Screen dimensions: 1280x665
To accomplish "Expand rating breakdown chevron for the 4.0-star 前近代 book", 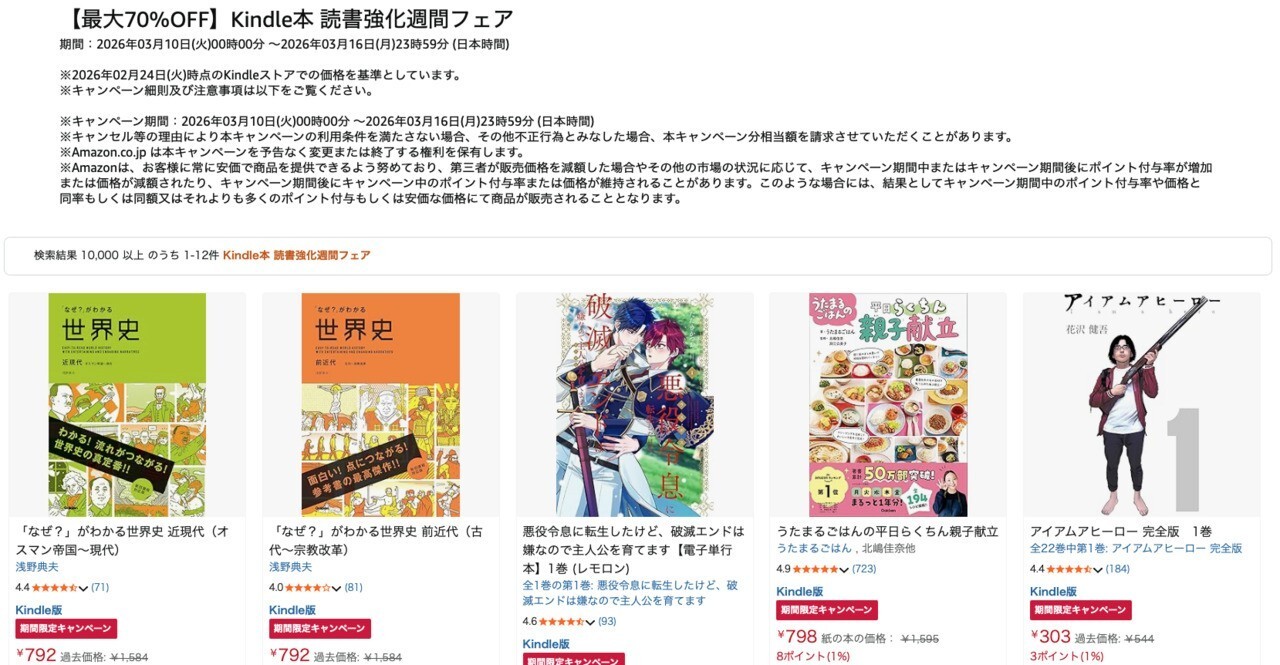I will [337, 588].
